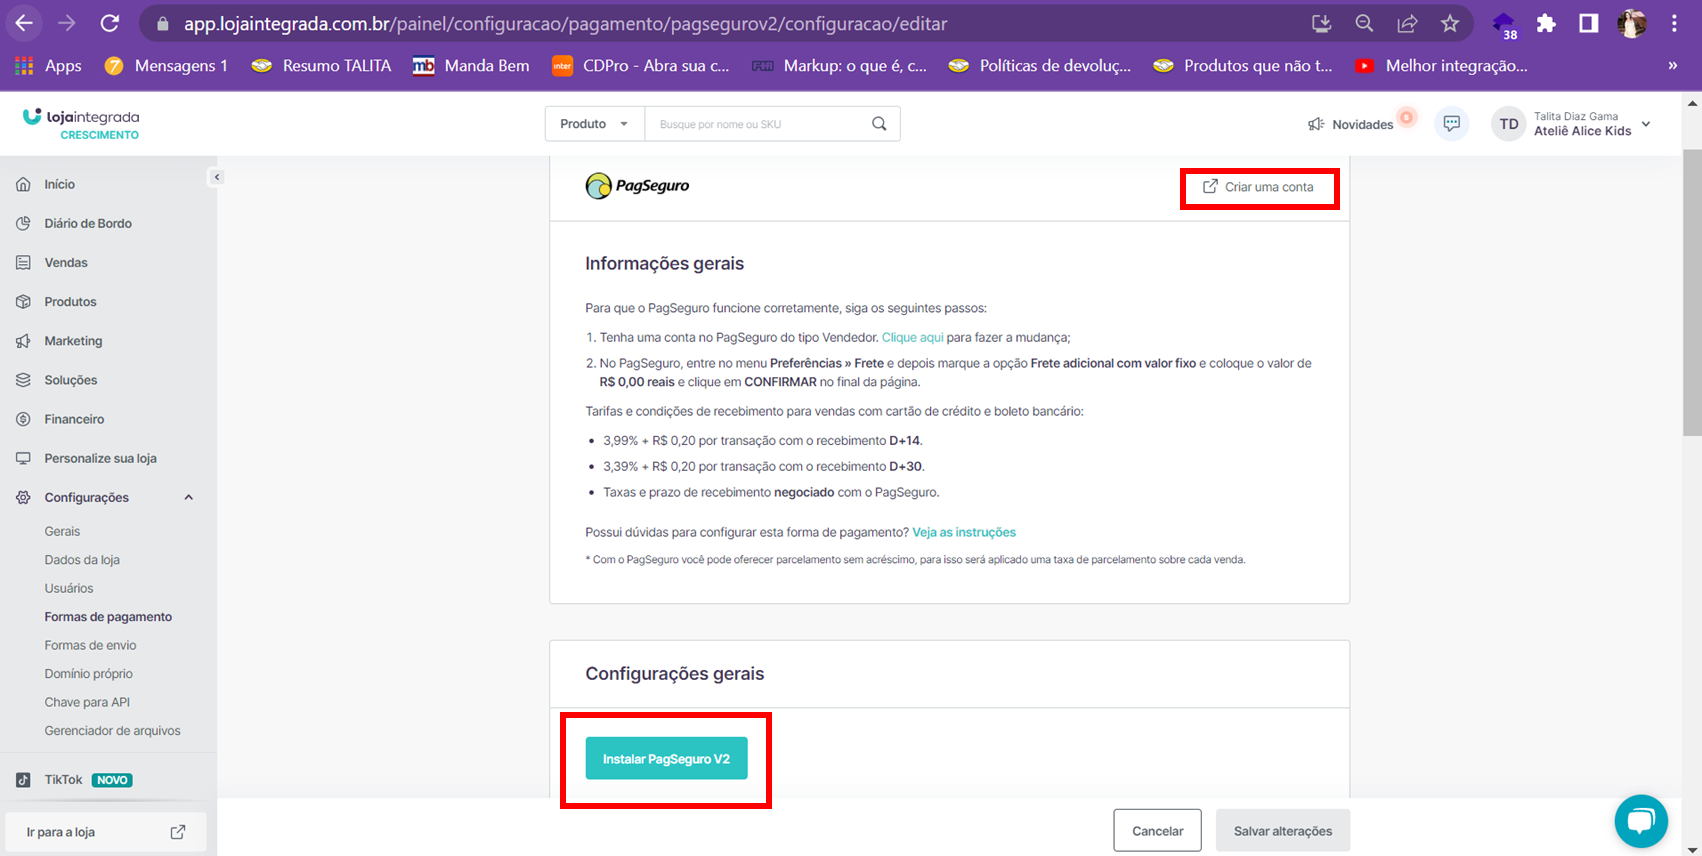
Task: Click Criar uma conta link
Action: coord(1258,187)
